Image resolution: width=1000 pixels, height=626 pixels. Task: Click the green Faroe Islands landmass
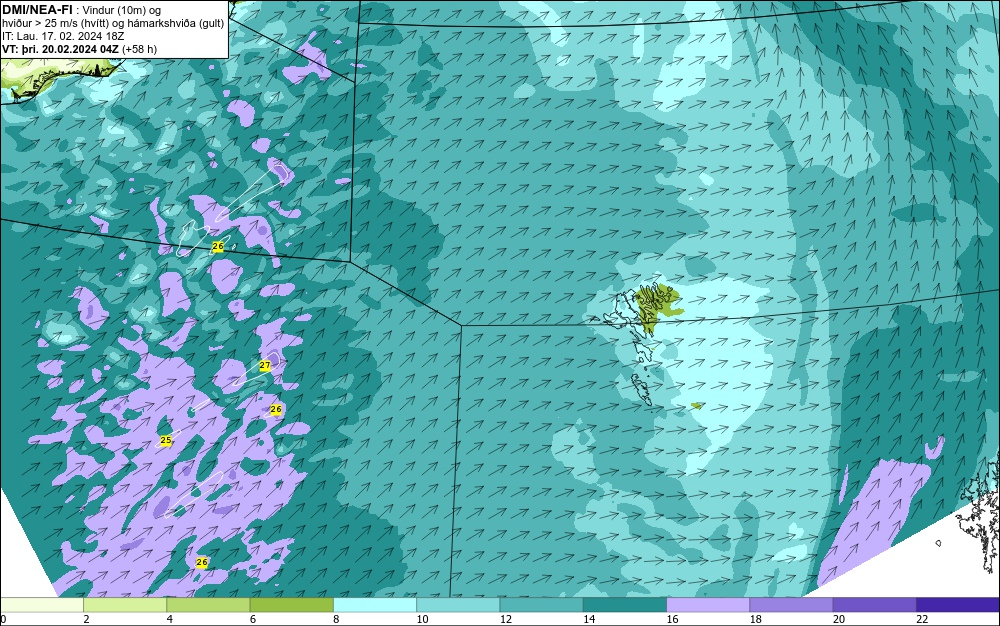[658, 305]
